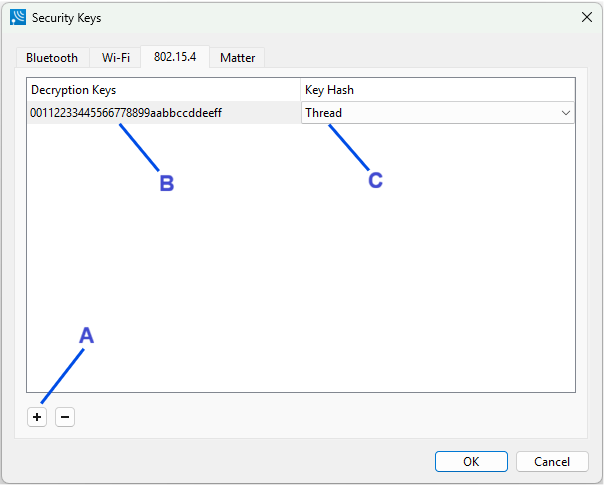605x485 pixels.
Task: Select the 802.15.4 tab
Action: click(x=175, y=57)
